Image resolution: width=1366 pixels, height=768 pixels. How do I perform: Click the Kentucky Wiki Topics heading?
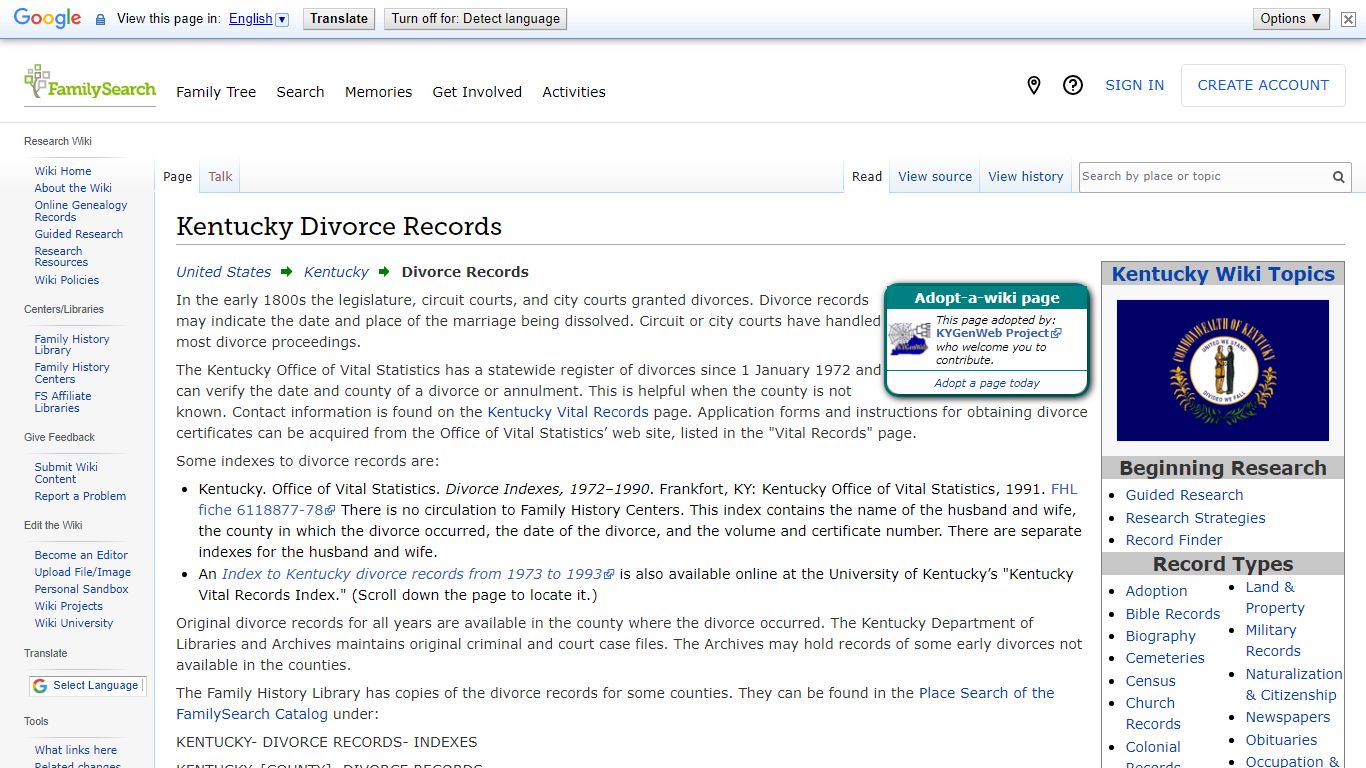coord(1223,274)
